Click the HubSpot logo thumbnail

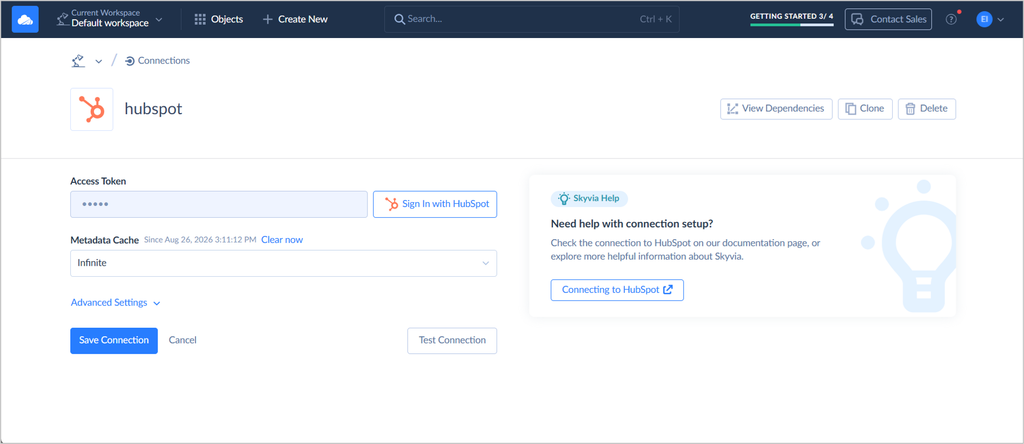click(91, 109)
